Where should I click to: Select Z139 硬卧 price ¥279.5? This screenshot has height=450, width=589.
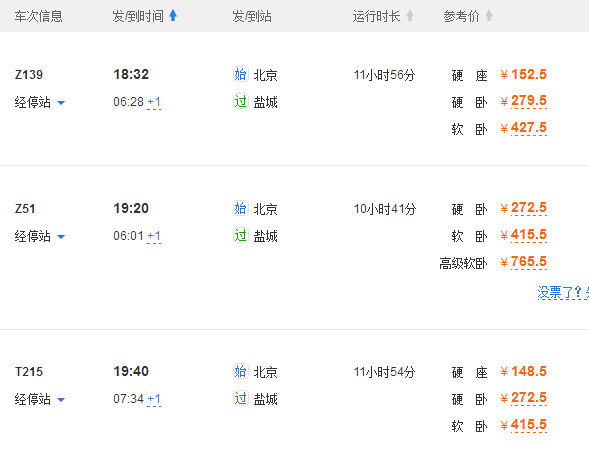click(524, 101)
